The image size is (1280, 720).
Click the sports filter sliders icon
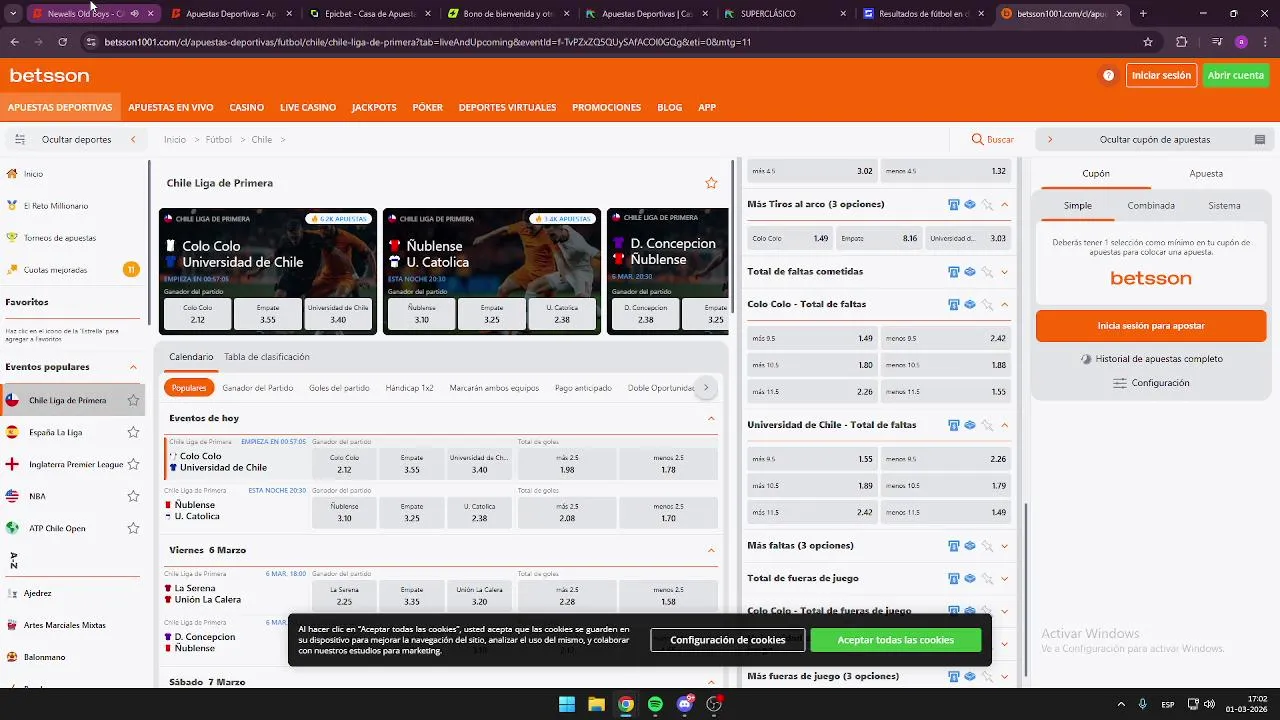click(19, 139)
